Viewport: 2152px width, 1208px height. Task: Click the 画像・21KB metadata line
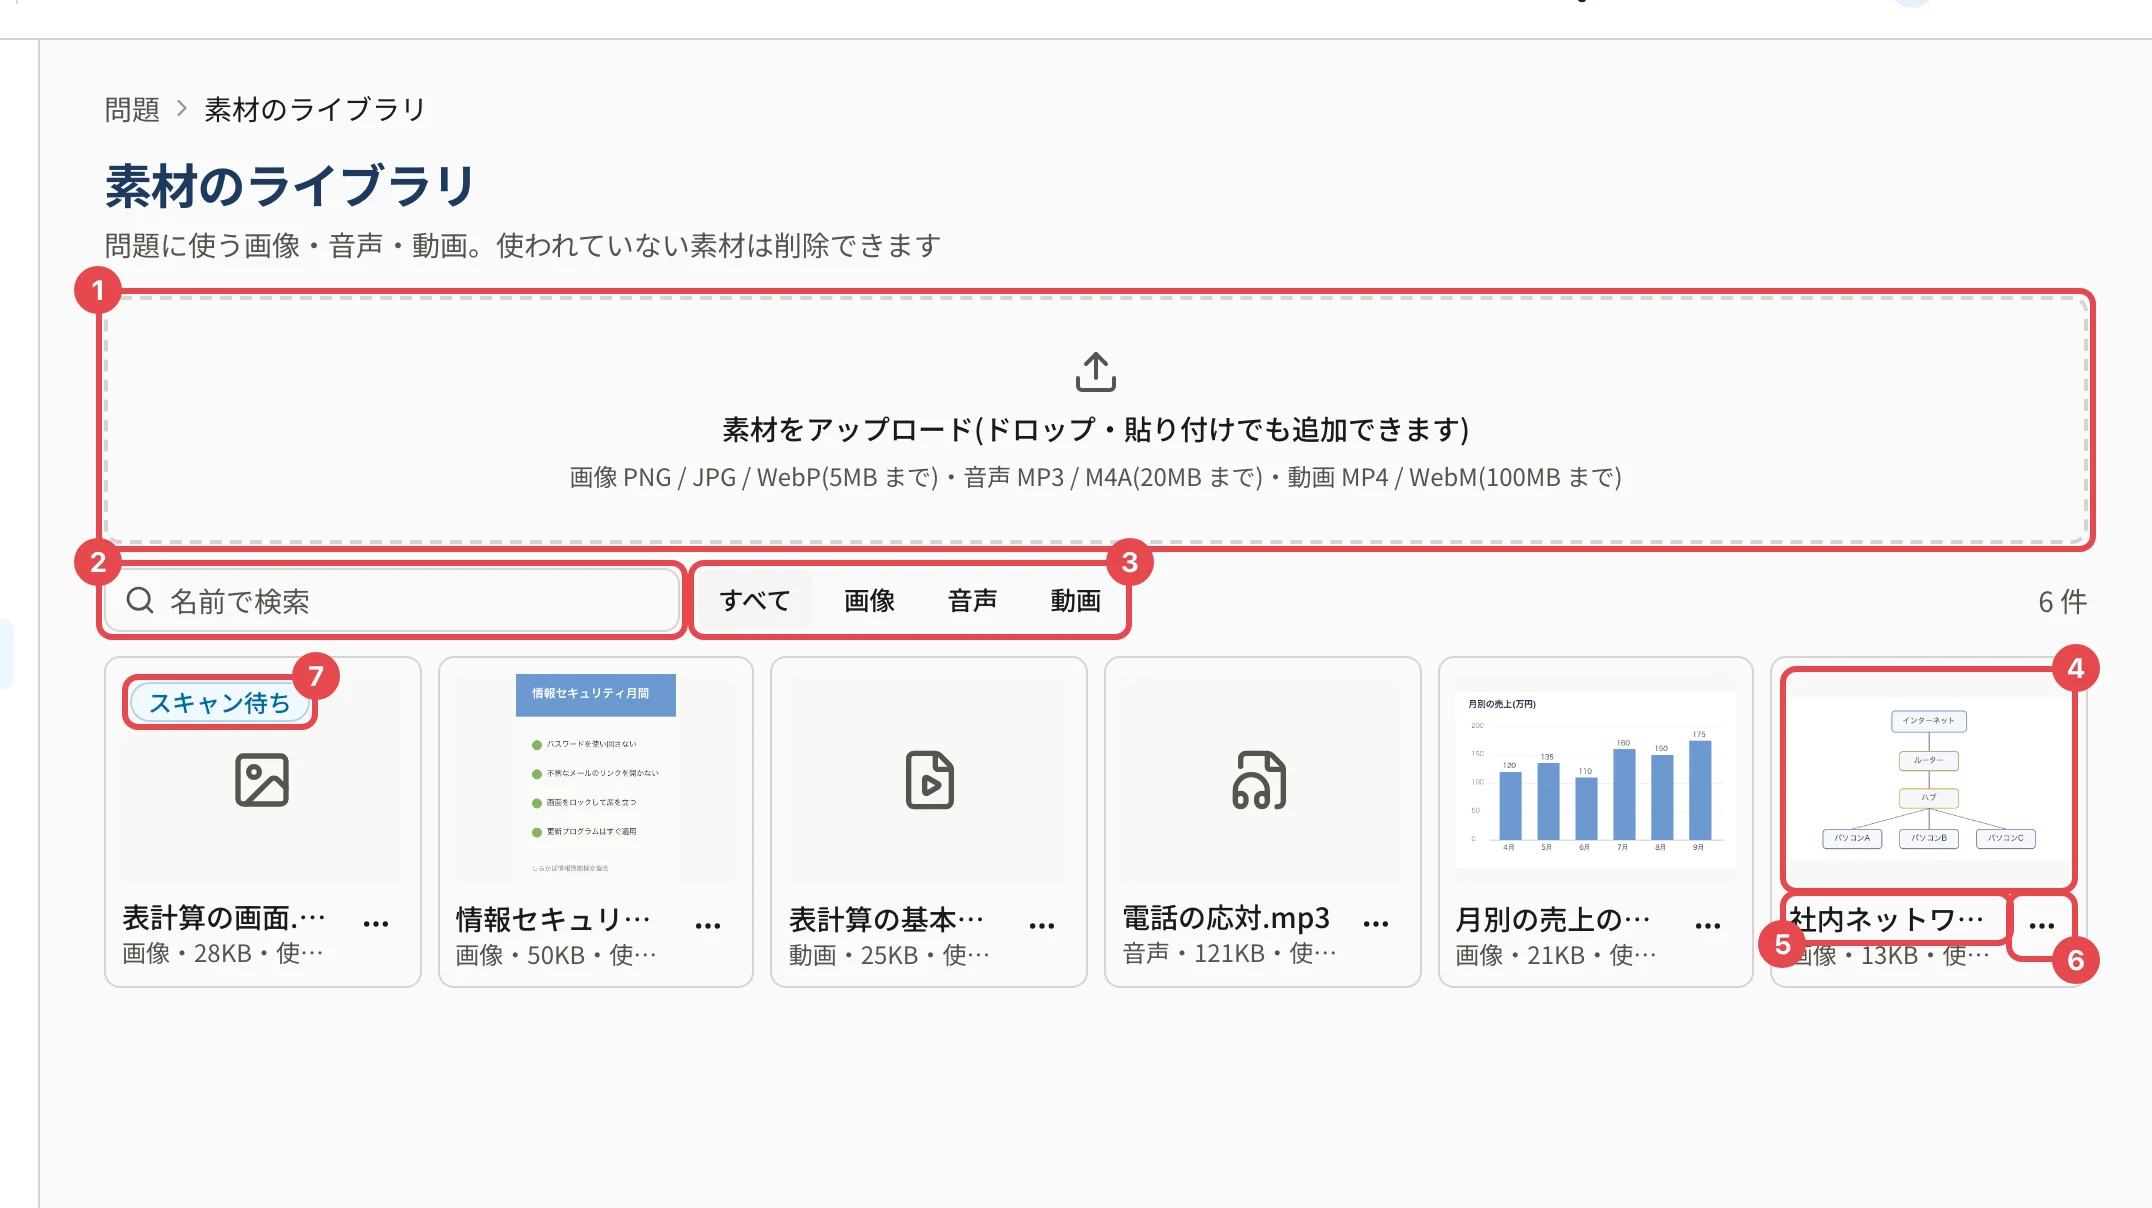click(x=1556, y=955)
